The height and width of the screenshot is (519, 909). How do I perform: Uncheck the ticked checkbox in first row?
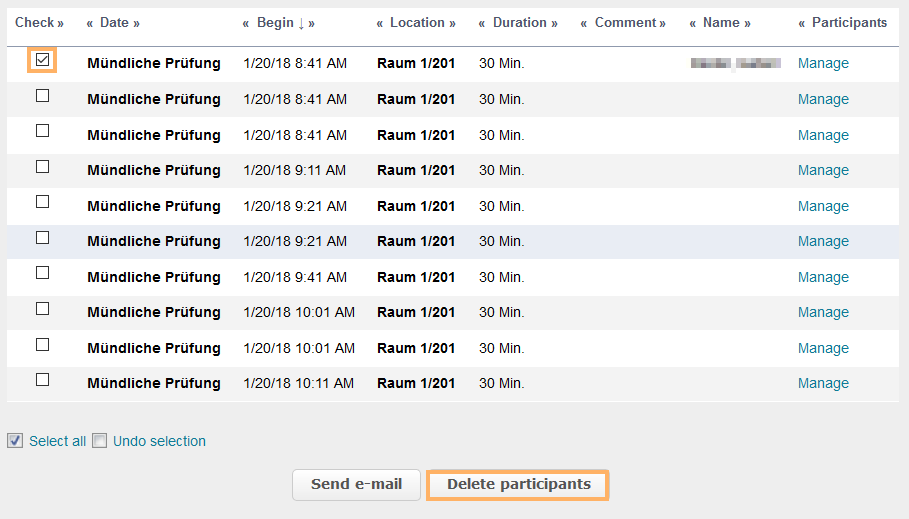42,60
